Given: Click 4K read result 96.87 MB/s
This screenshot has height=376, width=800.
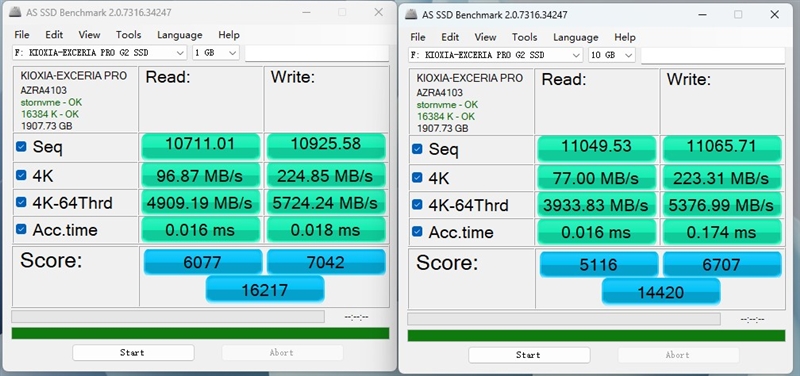Looking at the screenshot, I should point(201,176).
